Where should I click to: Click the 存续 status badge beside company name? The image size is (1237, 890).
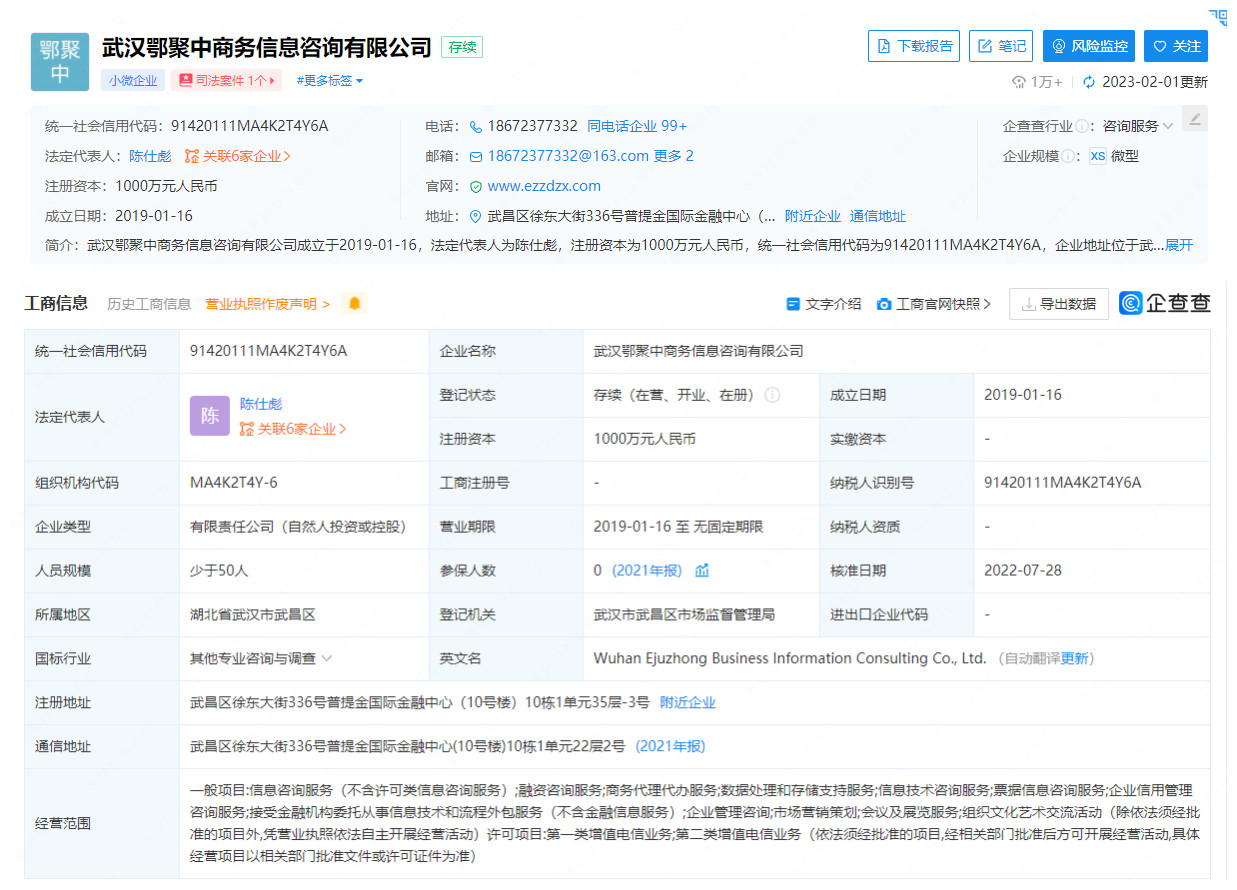462,46
